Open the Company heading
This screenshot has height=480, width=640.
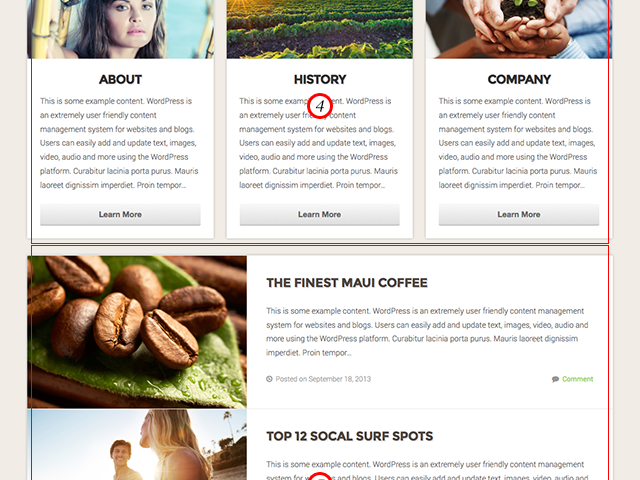point(519,79)
